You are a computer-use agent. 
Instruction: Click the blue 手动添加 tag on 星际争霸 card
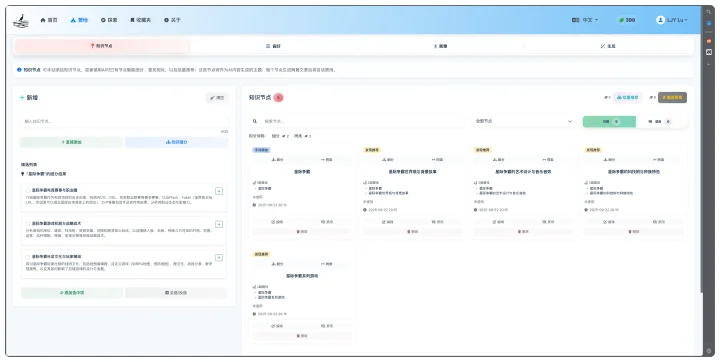[x=261, y=150]
